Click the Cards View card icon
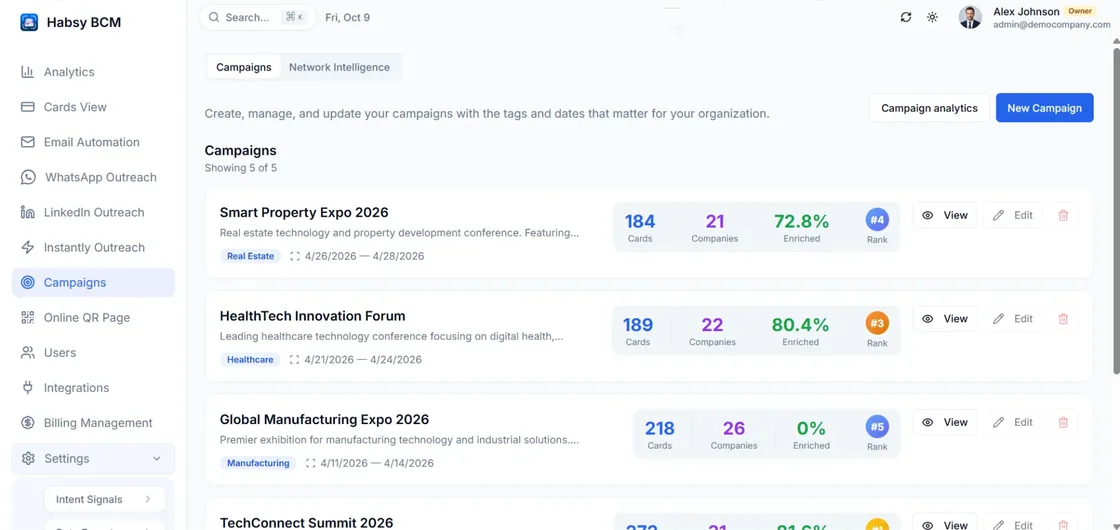 [28, 107]
